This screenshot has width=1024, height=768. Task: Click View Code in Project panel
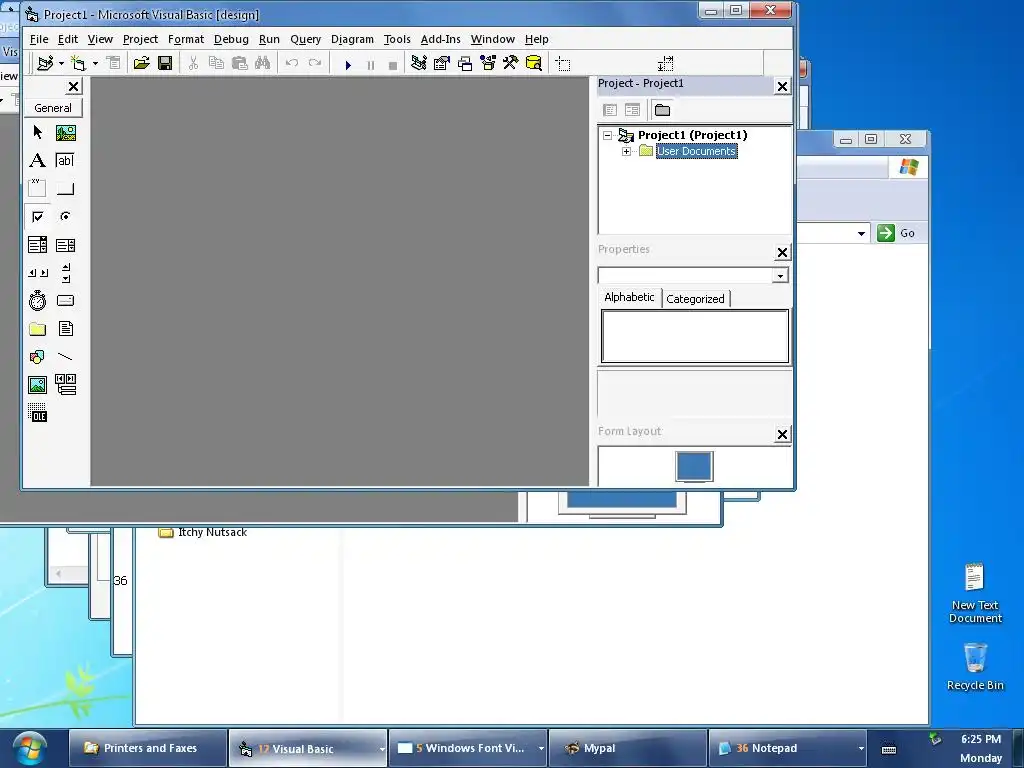(x=610, y=110)
